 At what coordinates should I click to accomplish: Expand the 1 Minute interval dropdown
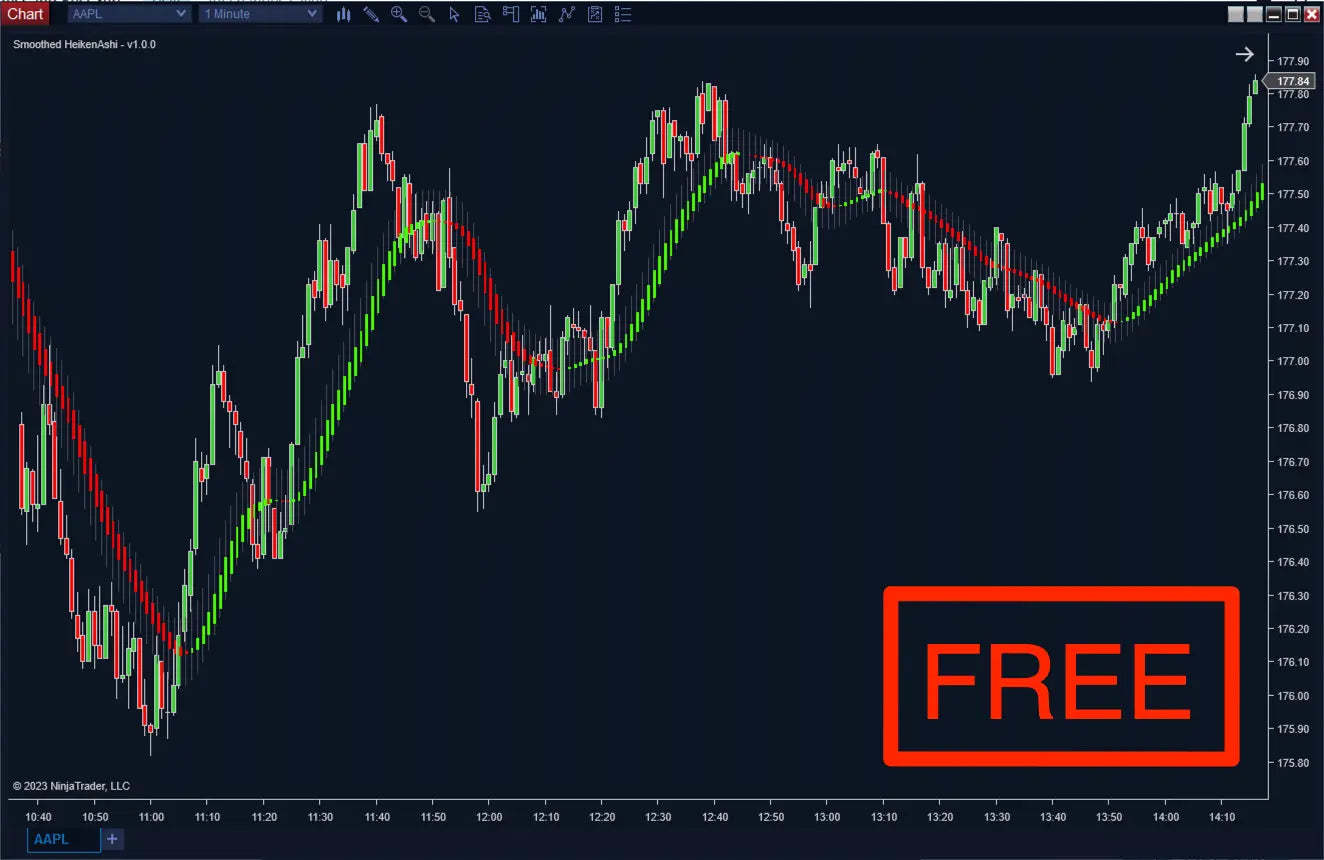(x=260, y=14)
